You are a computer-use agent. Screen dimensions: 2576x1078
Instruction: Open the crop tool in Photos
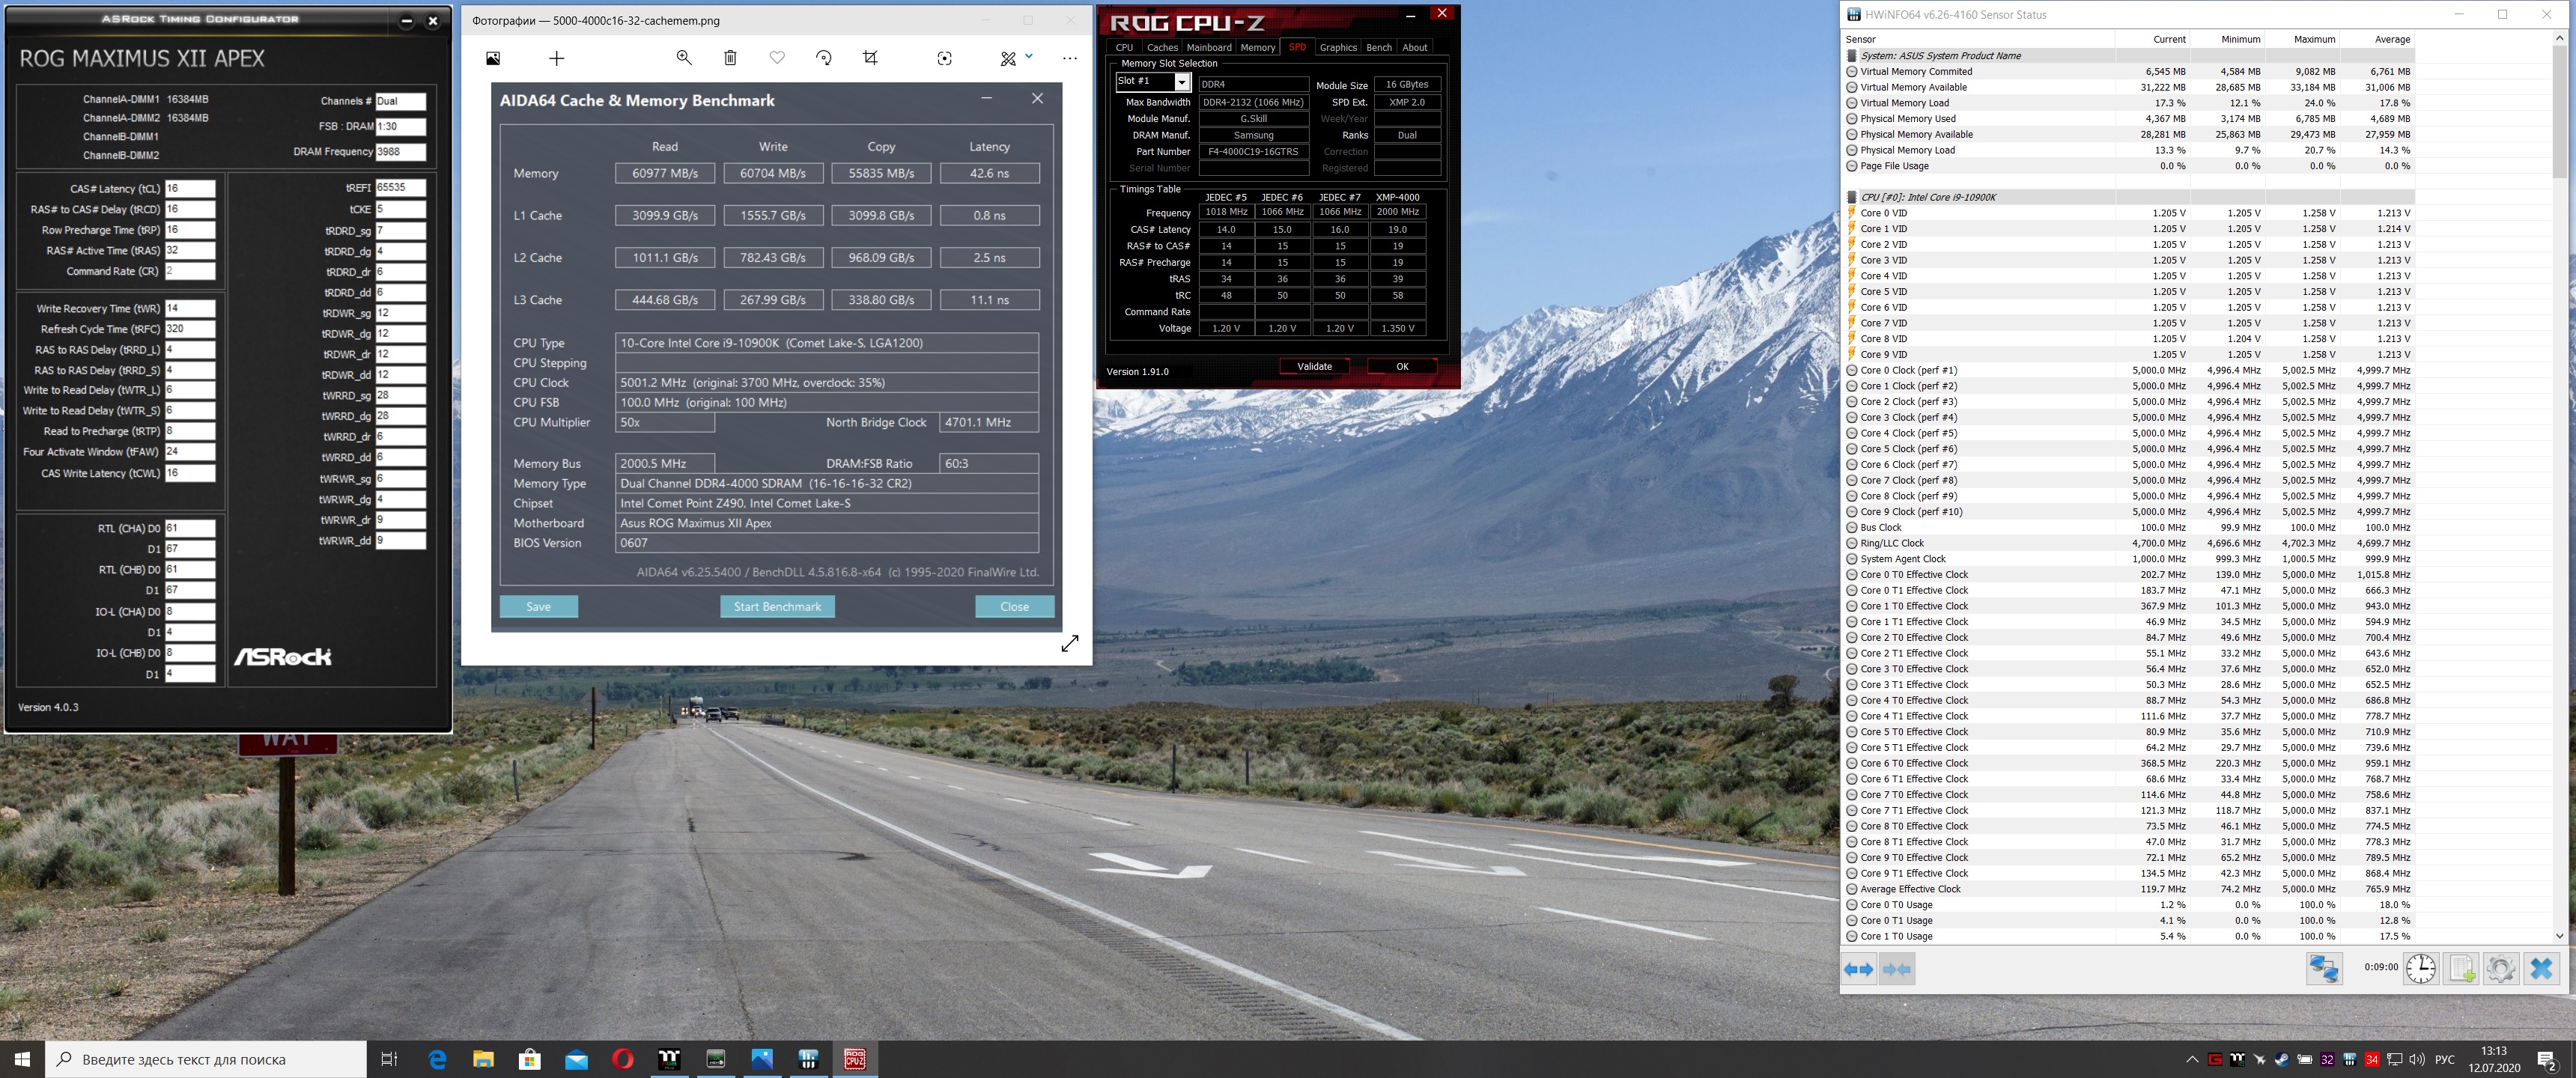point(870,58)
